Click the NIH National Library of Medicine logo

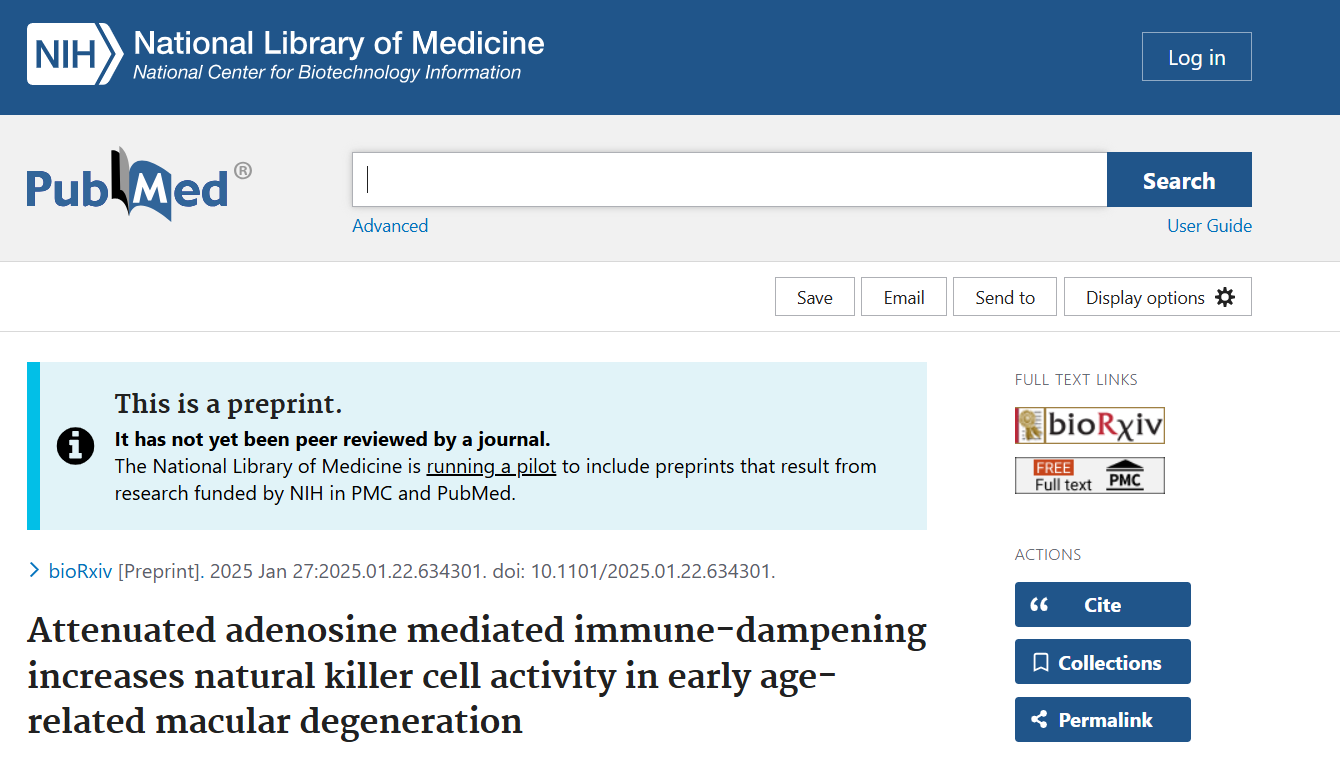click(285, 55)
